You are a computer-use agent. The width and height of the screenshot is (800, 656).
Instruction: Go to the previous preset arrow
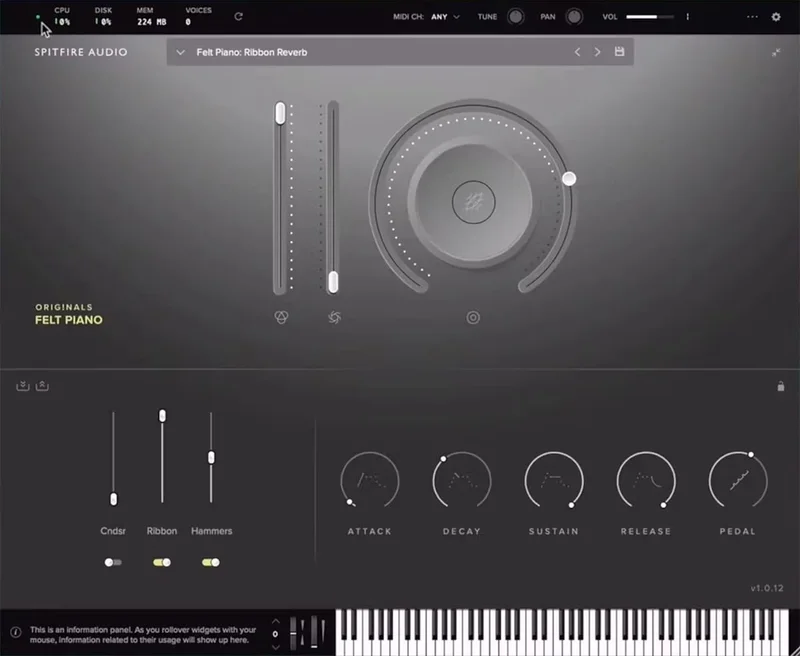tap(577, 52)
